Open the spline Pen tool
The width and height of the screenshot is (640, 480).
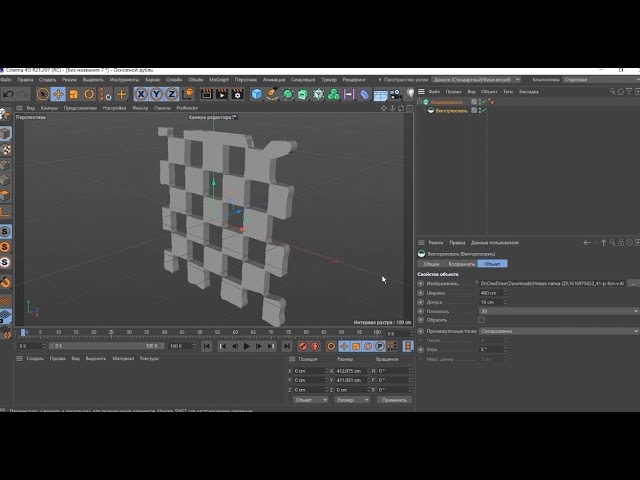(272, 94)
